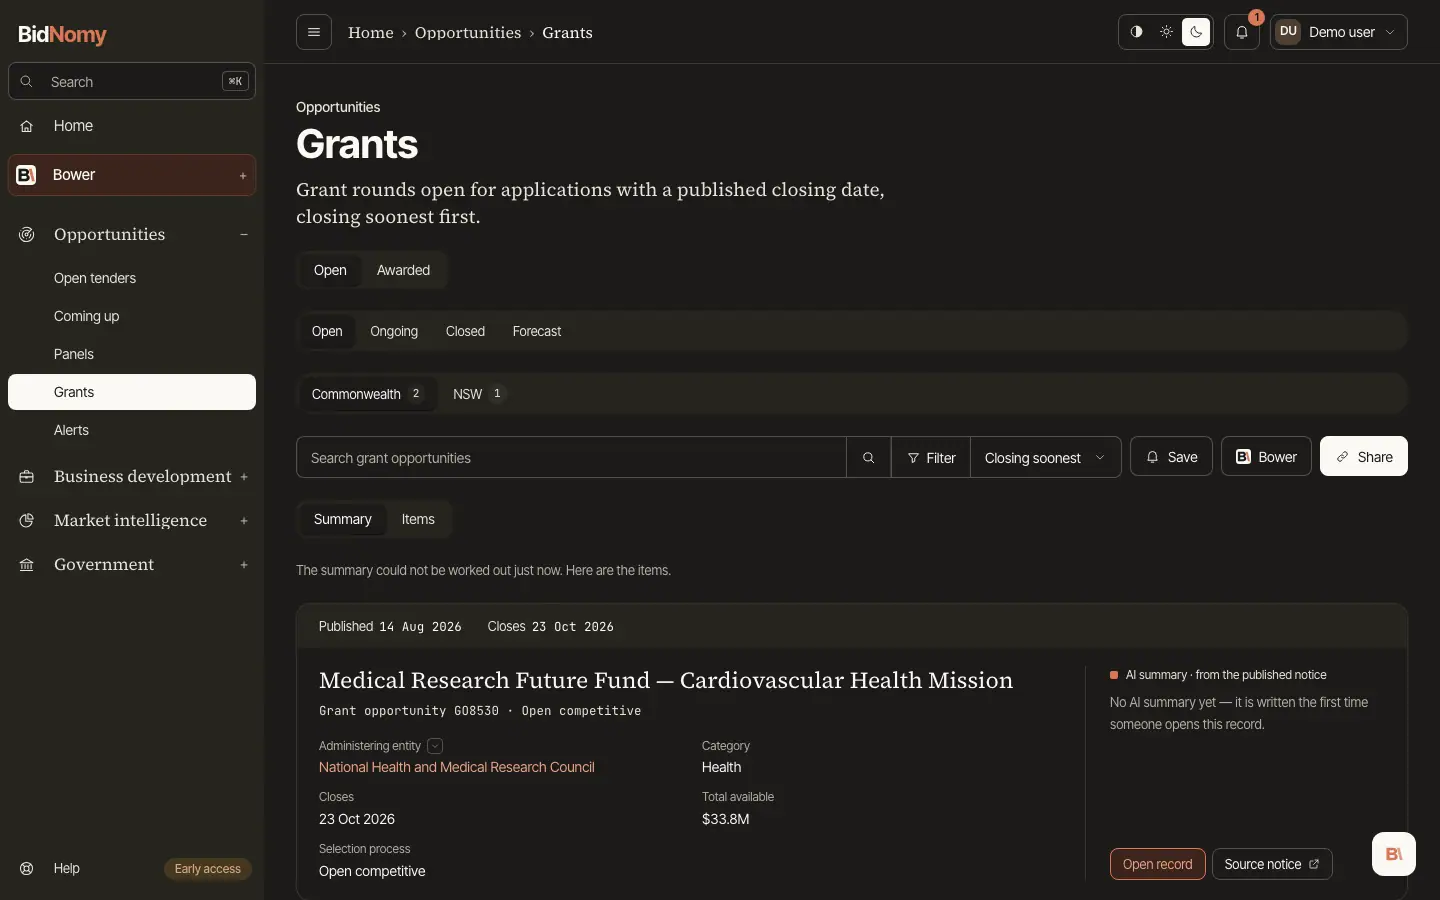This screenshot has height=900, width=1440.
Task: Collapse the Opportunities section
Action: 243,234
